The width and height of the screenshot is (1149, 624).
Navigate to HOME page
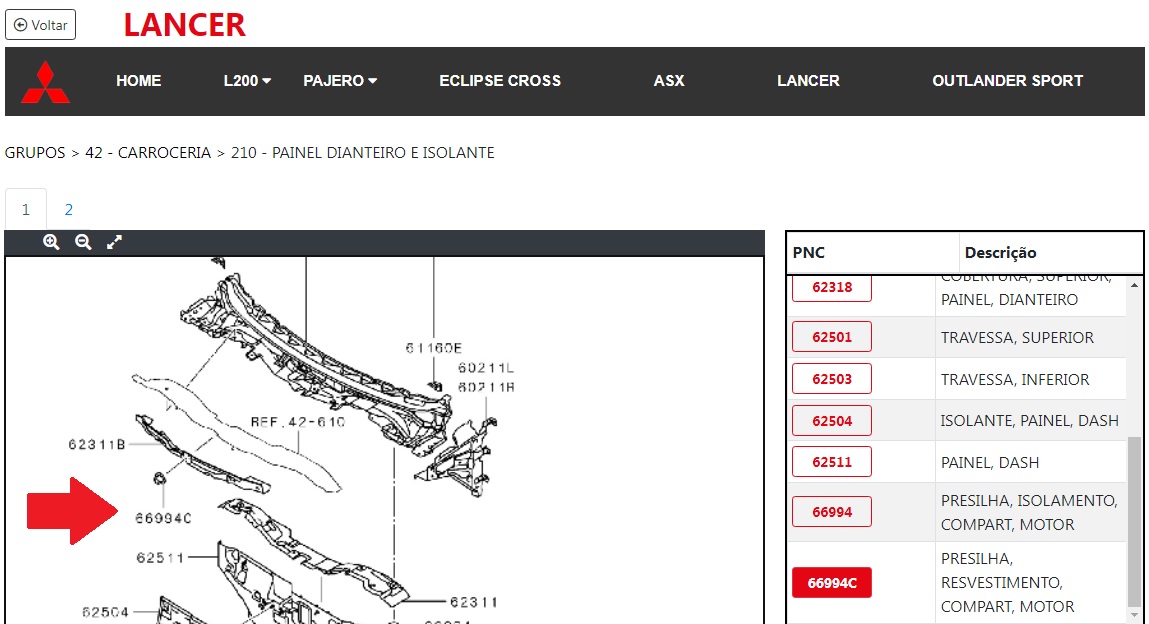tap(138, 81)
